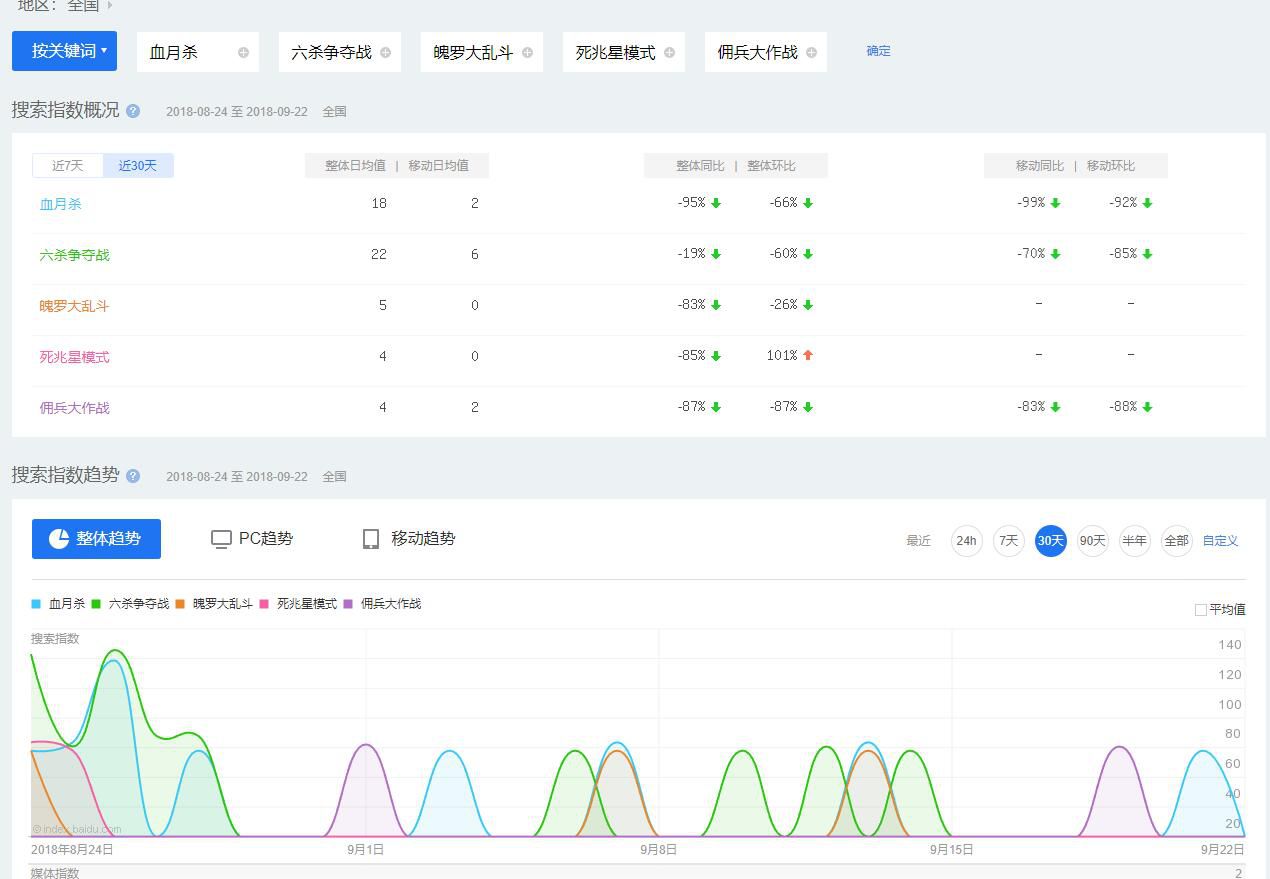This screenshot has width=1270, height=879.
Task: Click the 2018年8月24日 label on the chart axis
Action: pyautogui.click(x=72, y=850)
